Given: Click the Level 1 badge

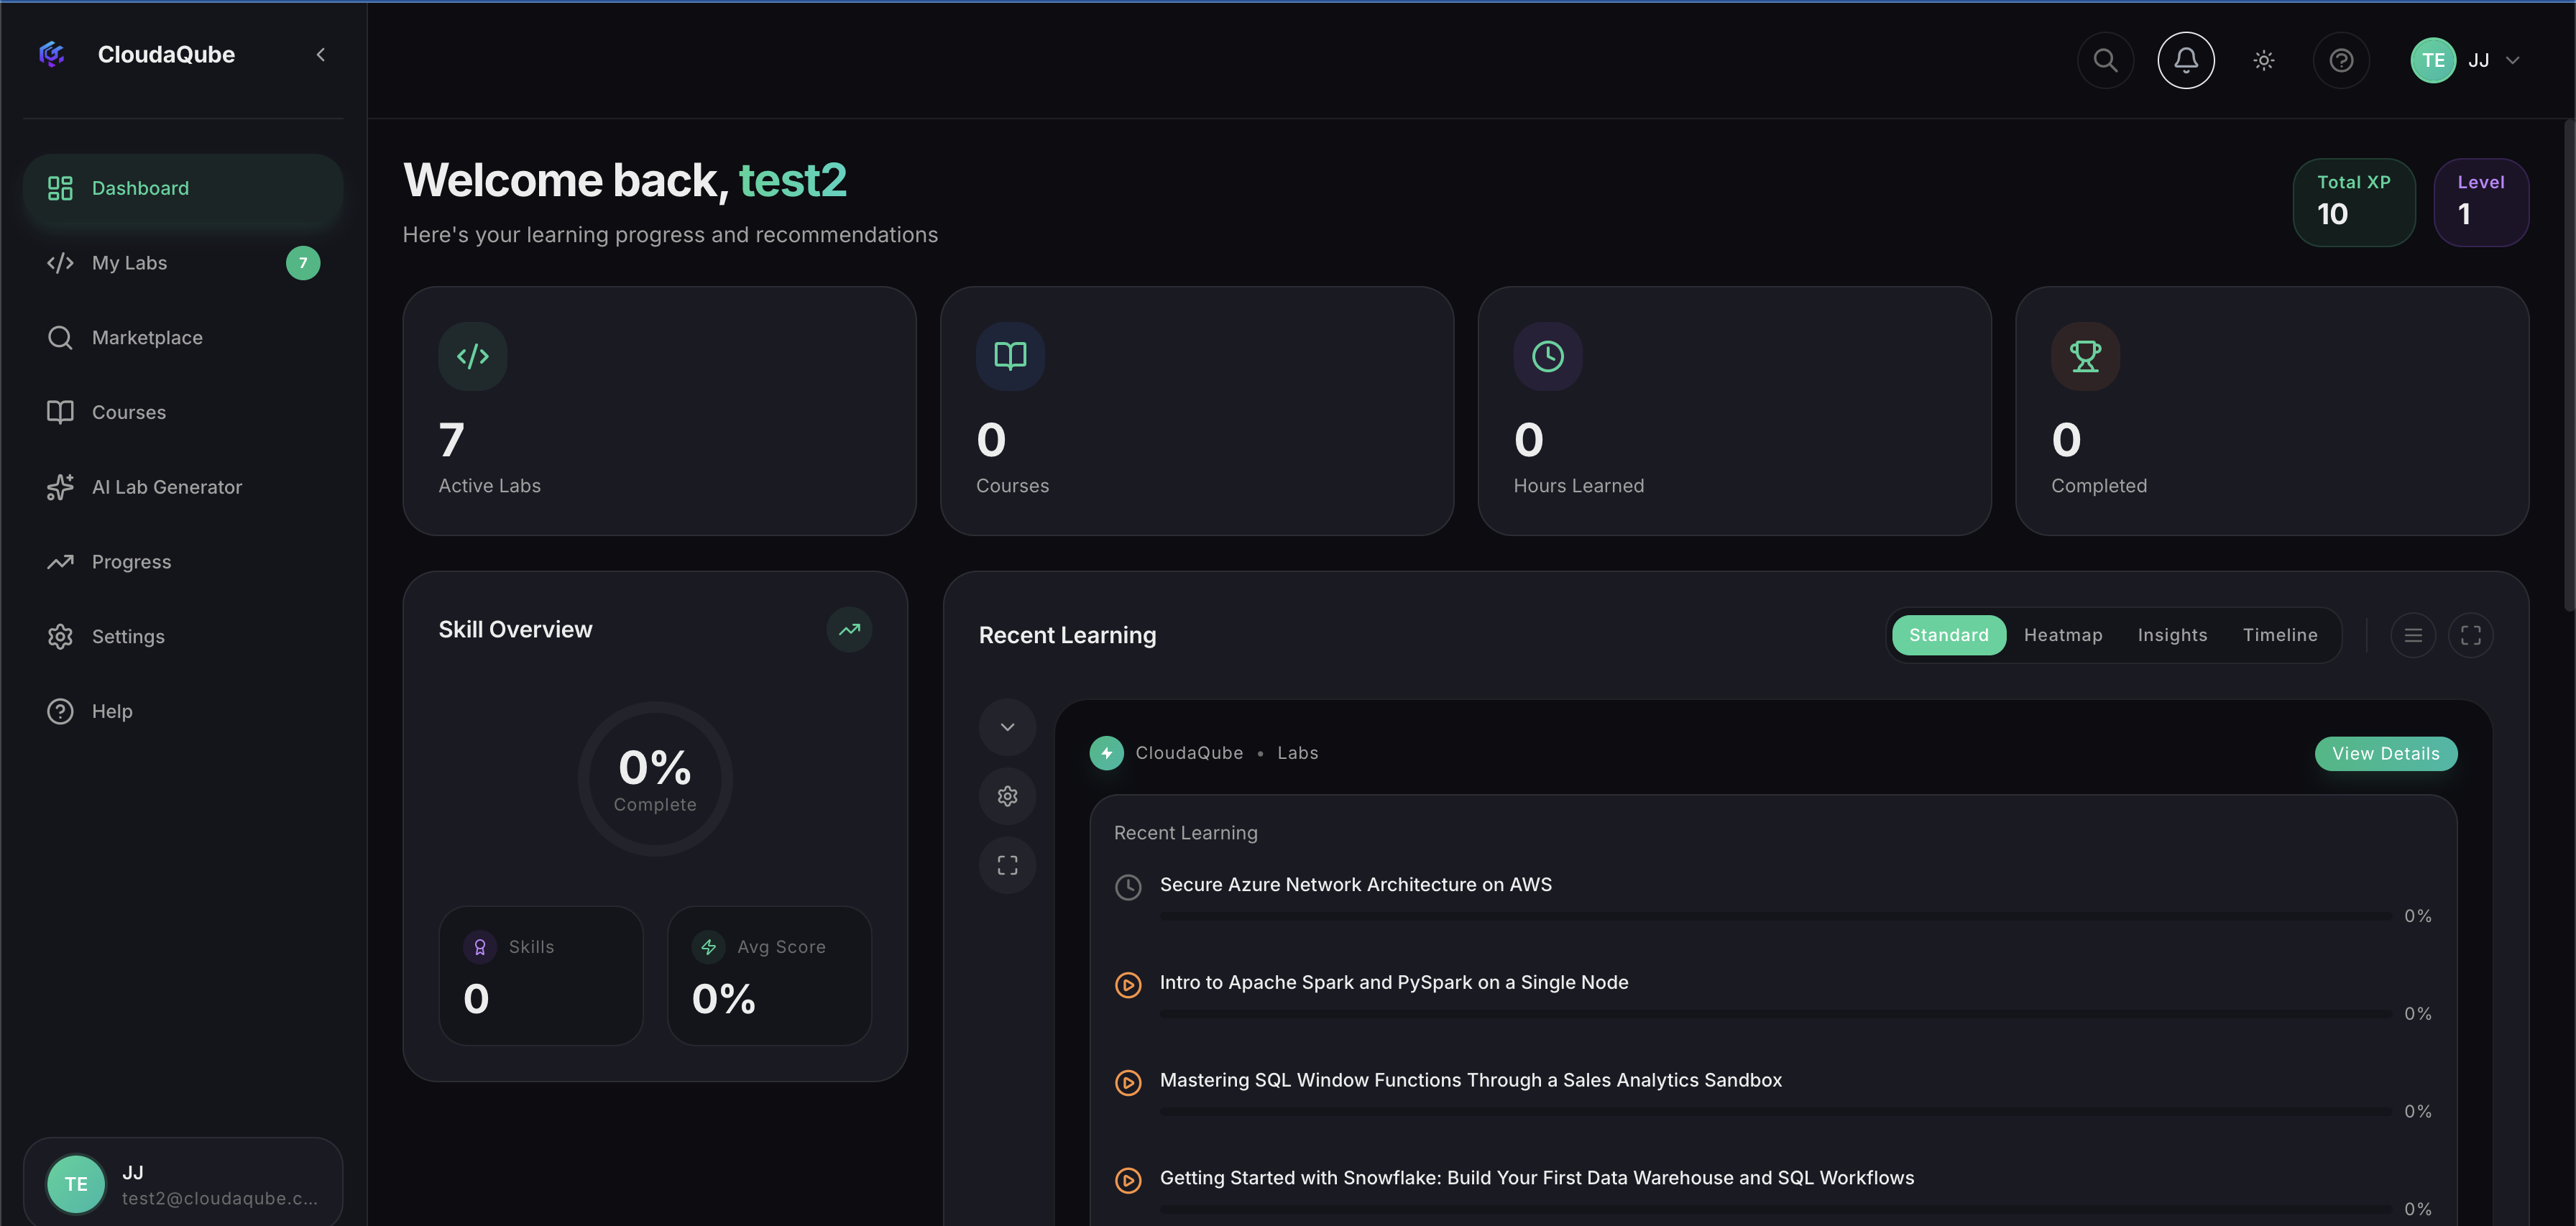Looking at the screenshot, I should (x=2481, y=202).
